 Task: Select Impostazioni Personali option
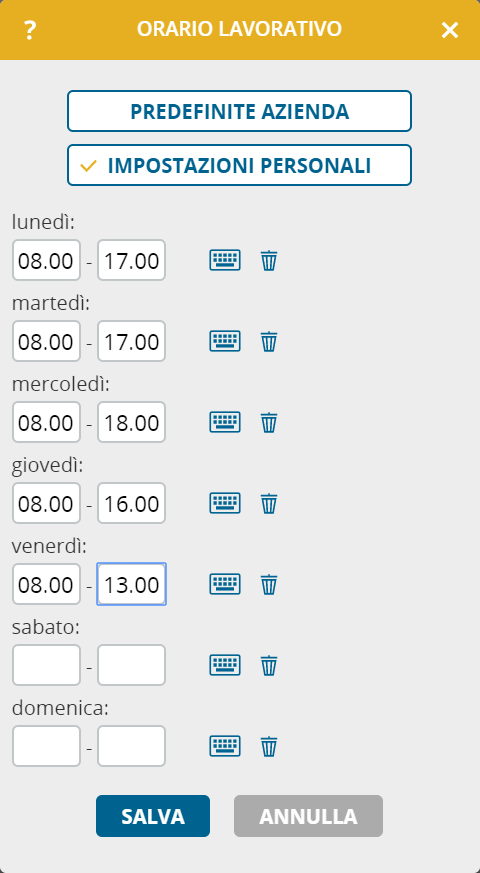(x=239, y=165)
